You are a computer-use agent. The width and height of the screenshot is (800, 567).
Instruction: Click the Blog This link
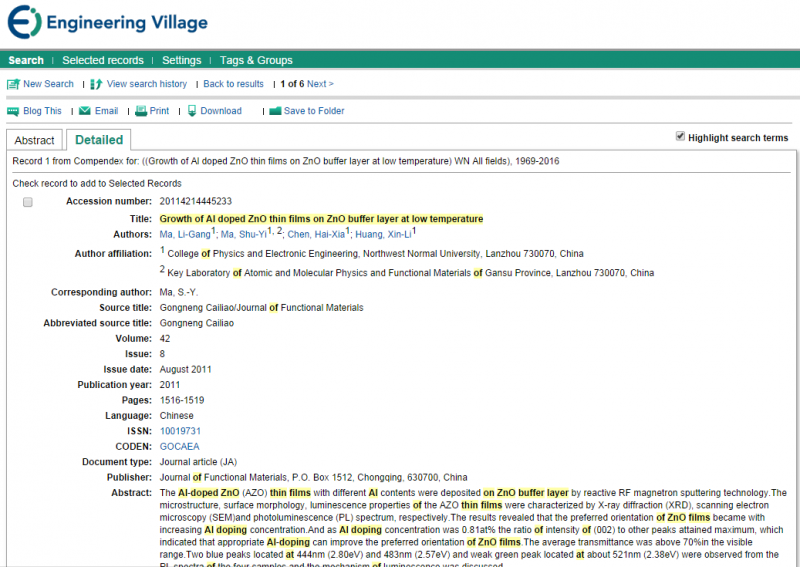pos(42,111)
